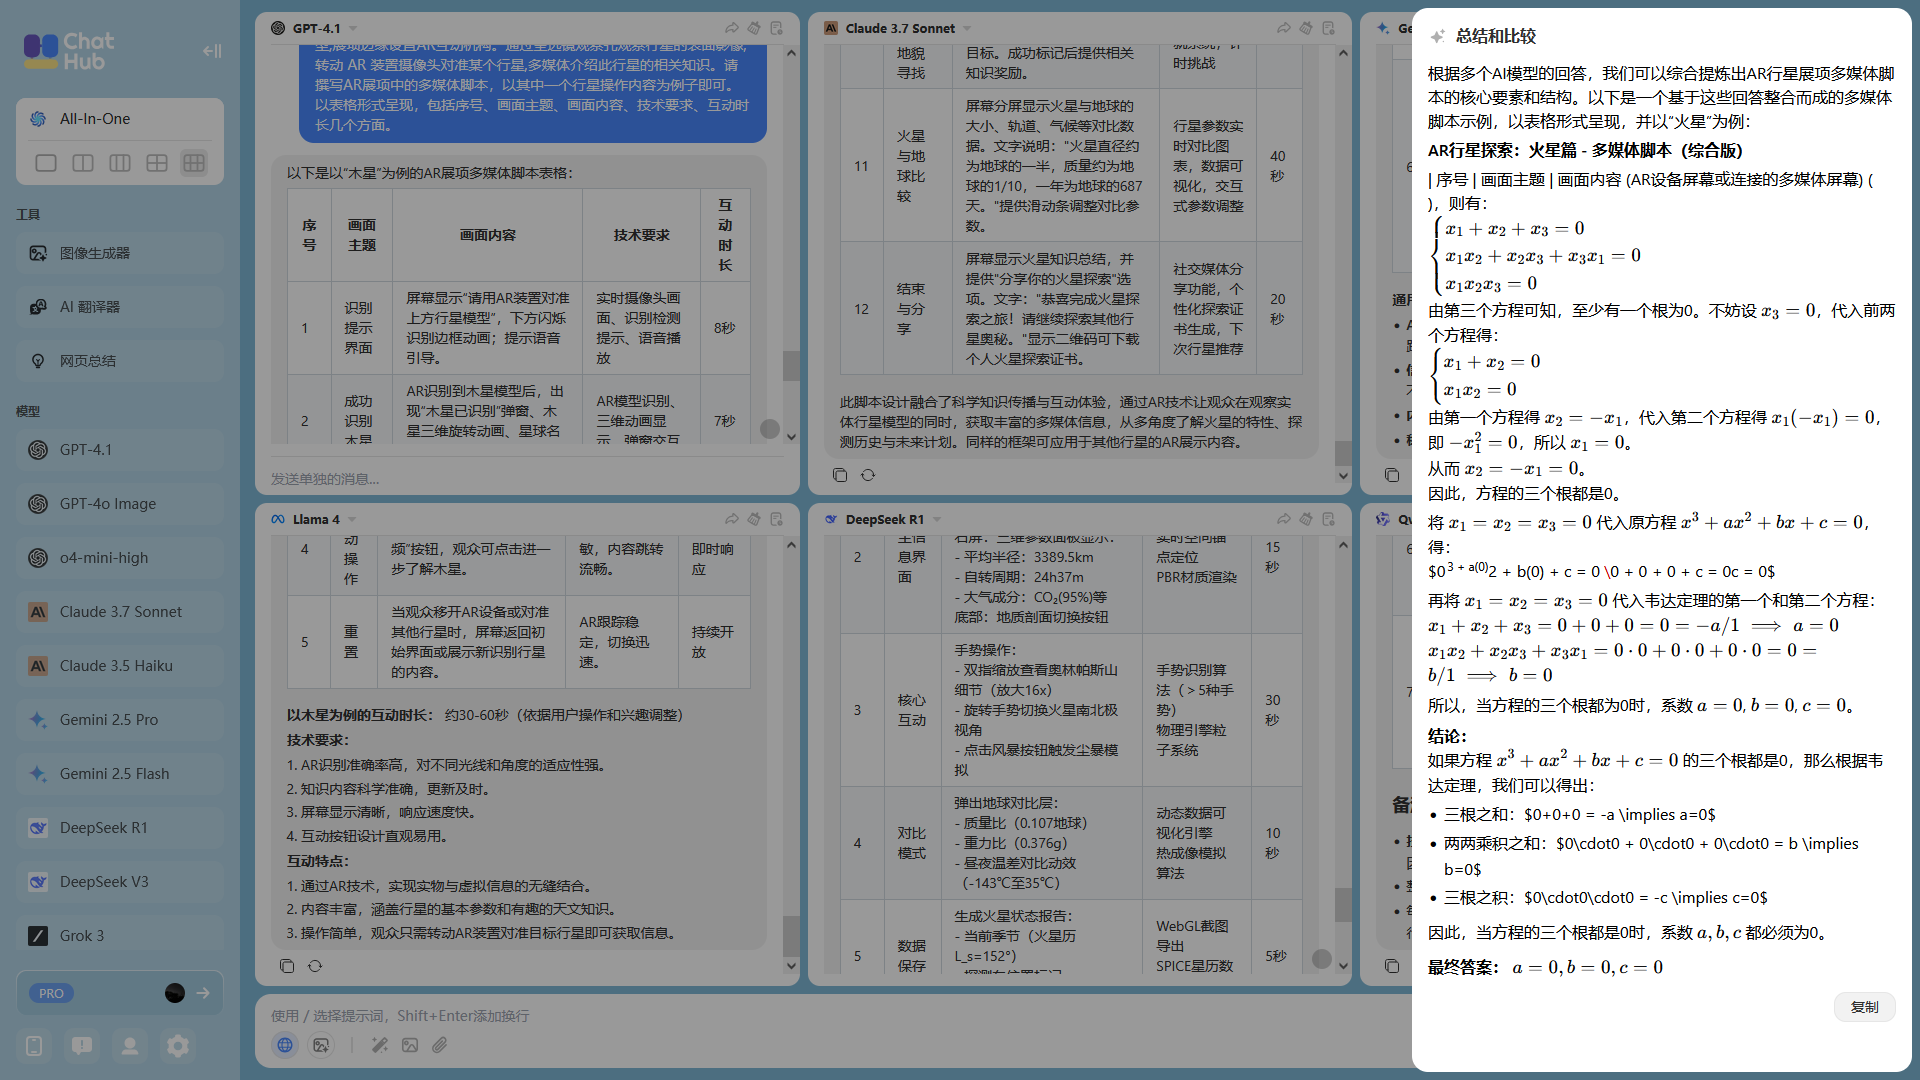Open Claude 3.7 Sonnet in sidebar
The width and height of the screenshot is (1920, 1080).
pos(120,612)
